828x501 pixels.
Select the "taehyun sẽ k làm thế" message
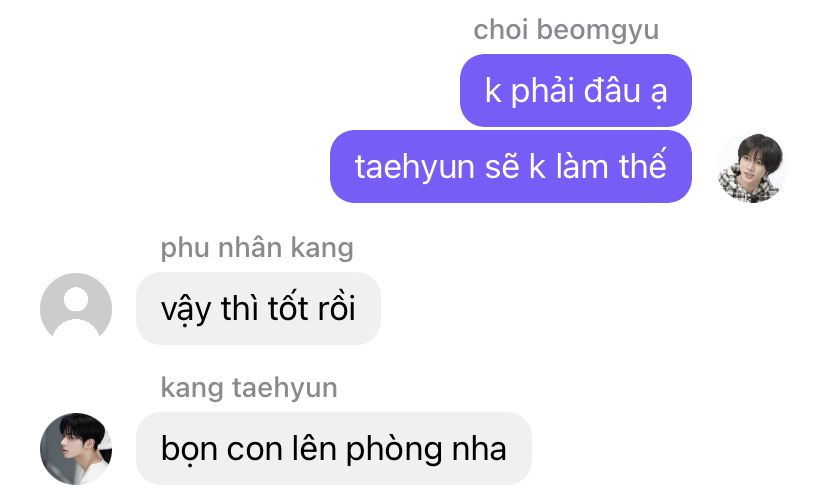[x=511, y=166]
